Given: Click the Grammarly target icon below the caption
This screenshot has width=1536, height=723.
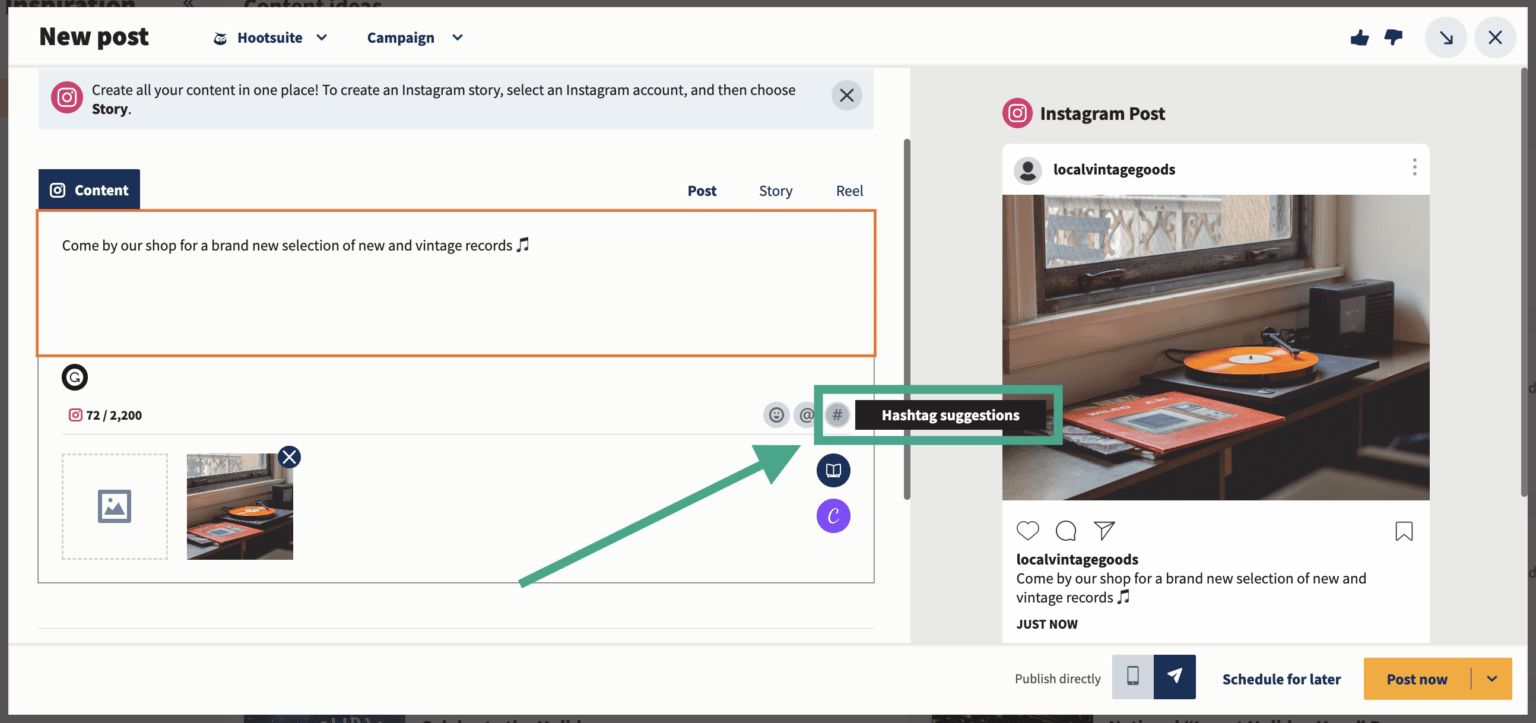Looking at the screenshot, I should click(x=74, y=377).
